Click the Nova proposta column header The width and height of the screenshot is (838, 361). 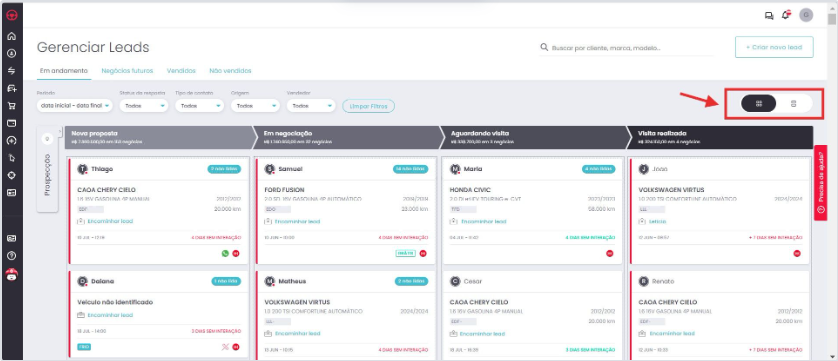pos(158,137)
